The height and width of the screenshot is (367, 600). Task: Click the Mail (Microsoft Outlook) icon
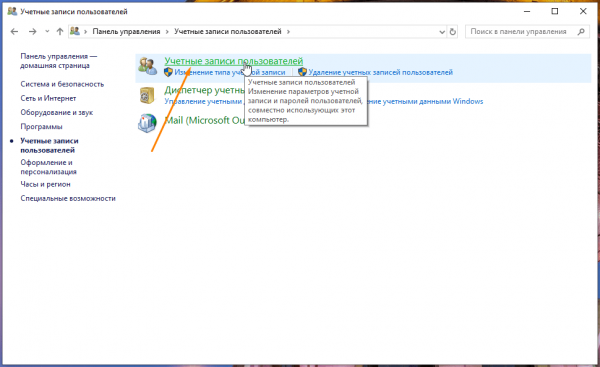pos(147,123)
